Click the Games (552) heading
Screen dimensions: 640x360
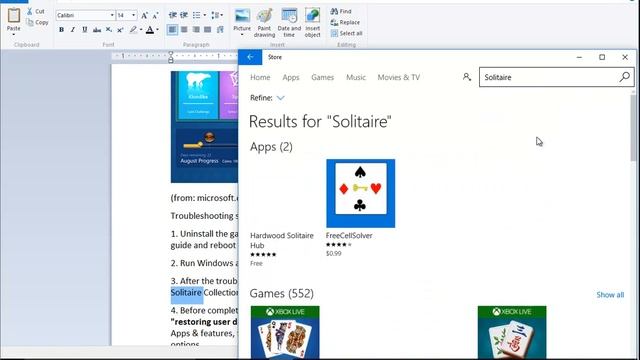tap(282, 293)
